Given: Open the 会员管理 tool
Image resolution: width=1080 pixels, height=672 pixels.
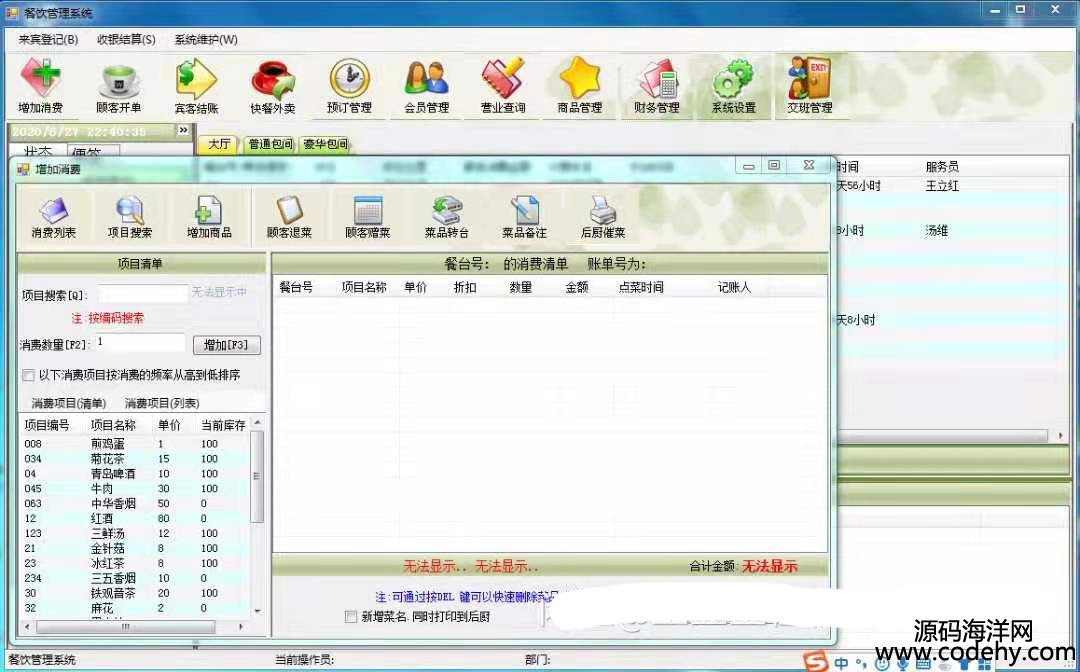Looking at the screenshot, I should [426, 86].
